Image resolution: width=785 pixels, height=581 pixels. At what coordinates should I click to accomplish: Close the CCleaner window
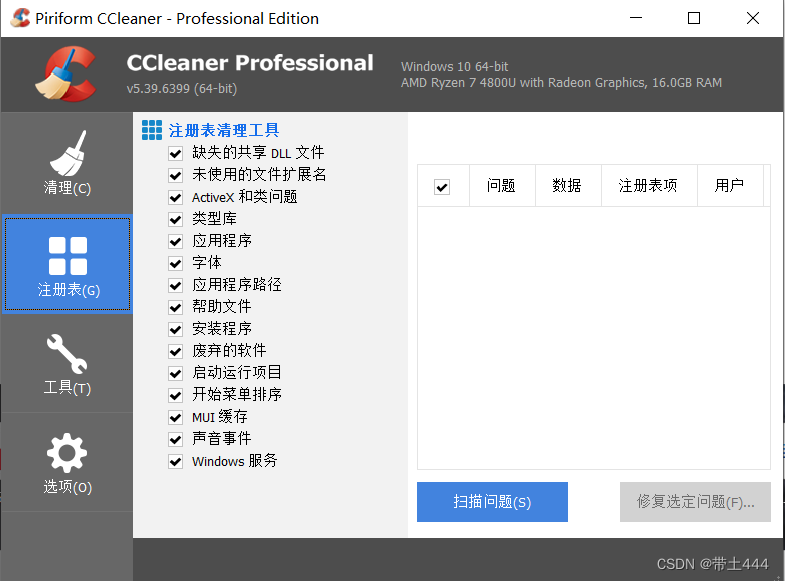pos(752,18)
